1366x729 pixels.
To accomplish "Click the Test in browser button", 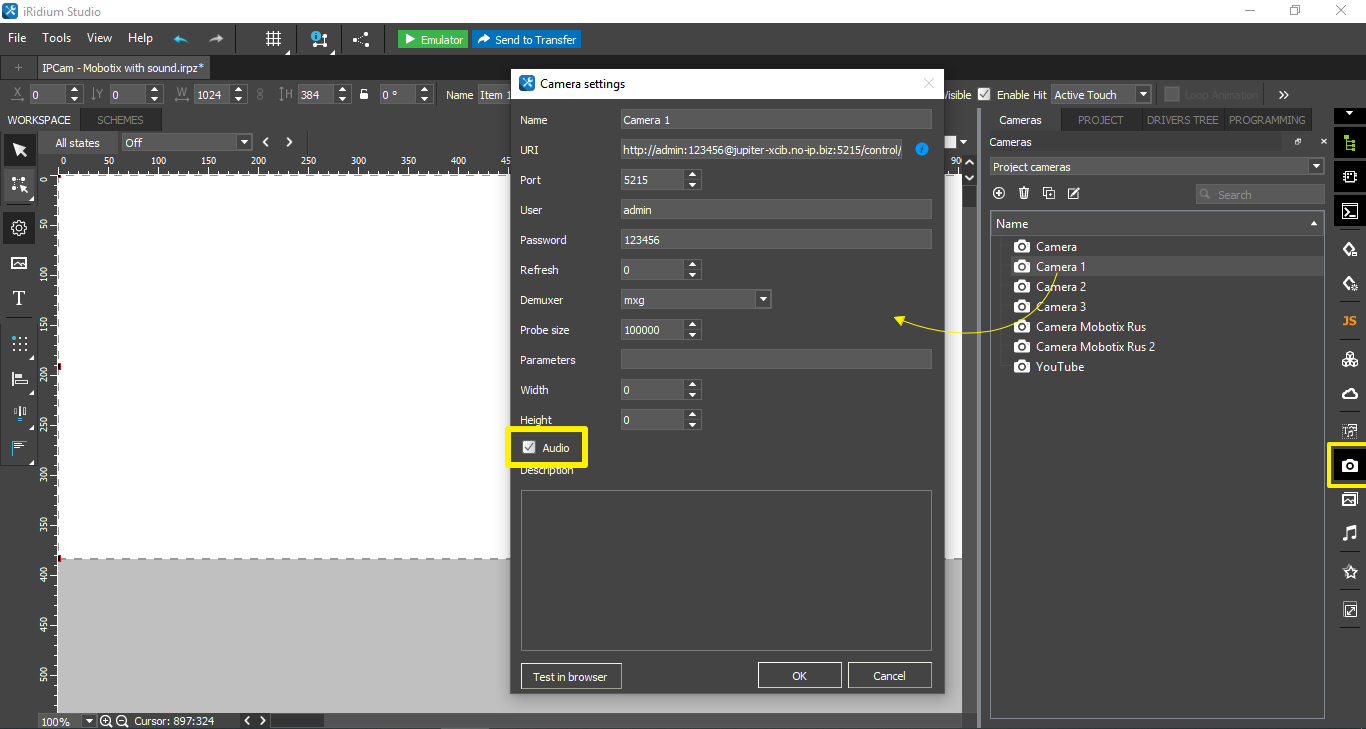I will (x=570, y=676).
